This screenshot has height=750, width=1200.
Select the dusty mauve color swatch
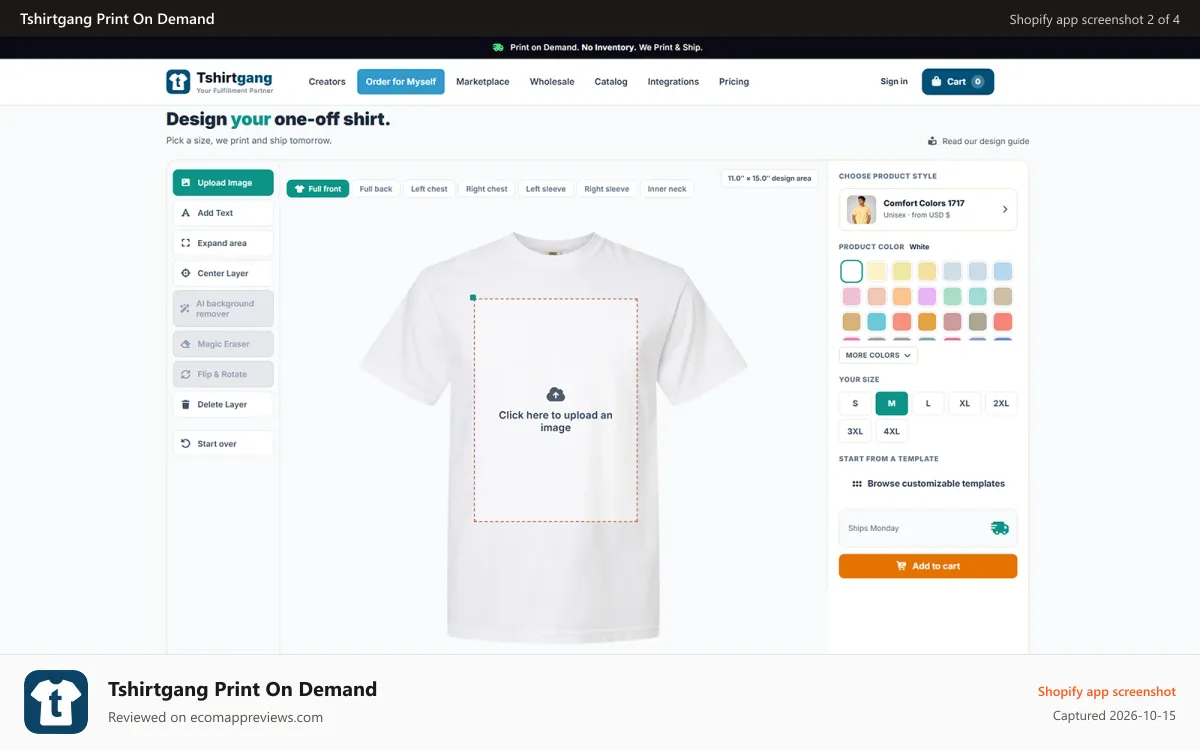pyautogui.click(x=952, y=322)
